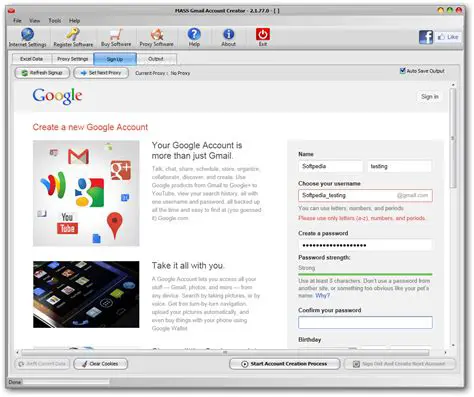474x397 pixels.
Task: Click the vertical scrollbar thumb
Action: point(453,138)
